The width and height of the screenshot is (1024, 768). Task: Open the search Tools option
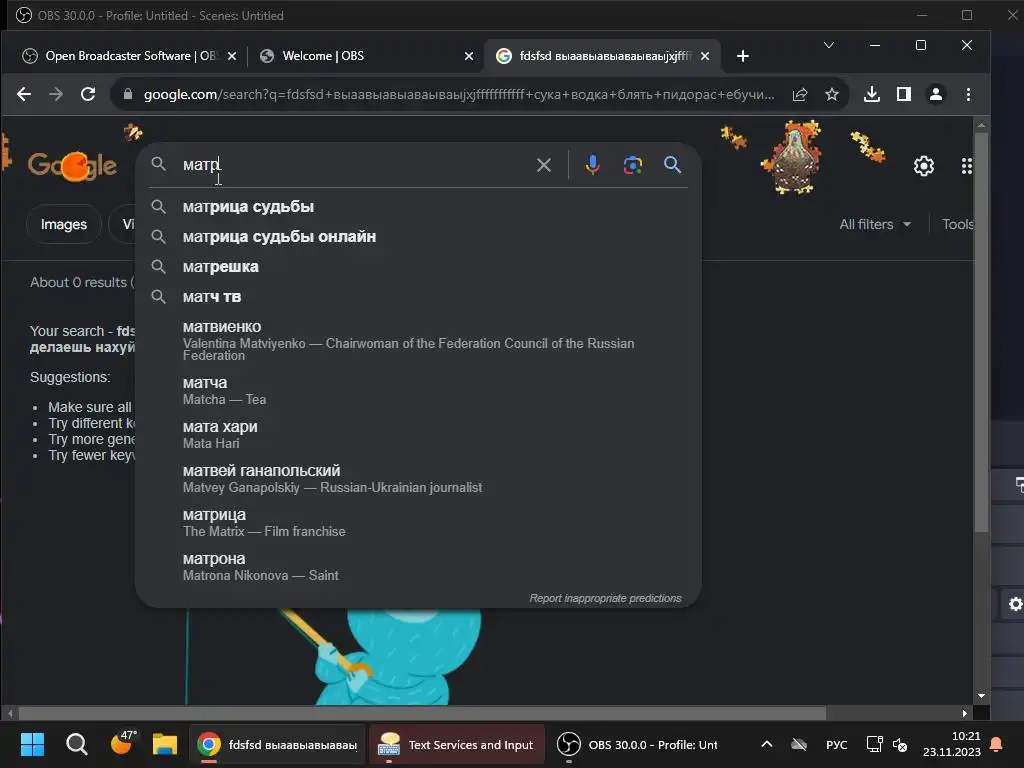(x=957, y=224)
